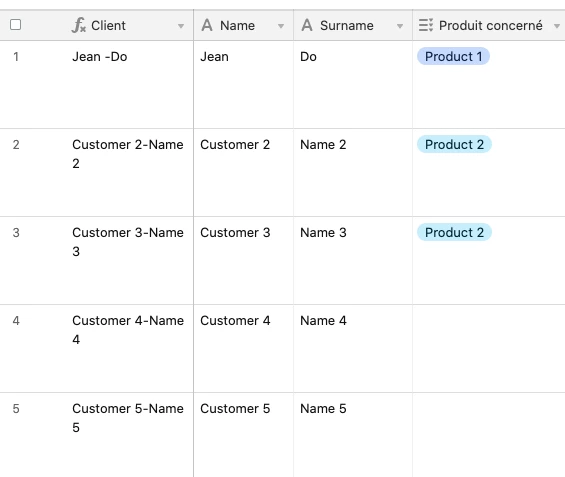Click the Customer 2 name cell
565x477 pixels.
point(244,173)
